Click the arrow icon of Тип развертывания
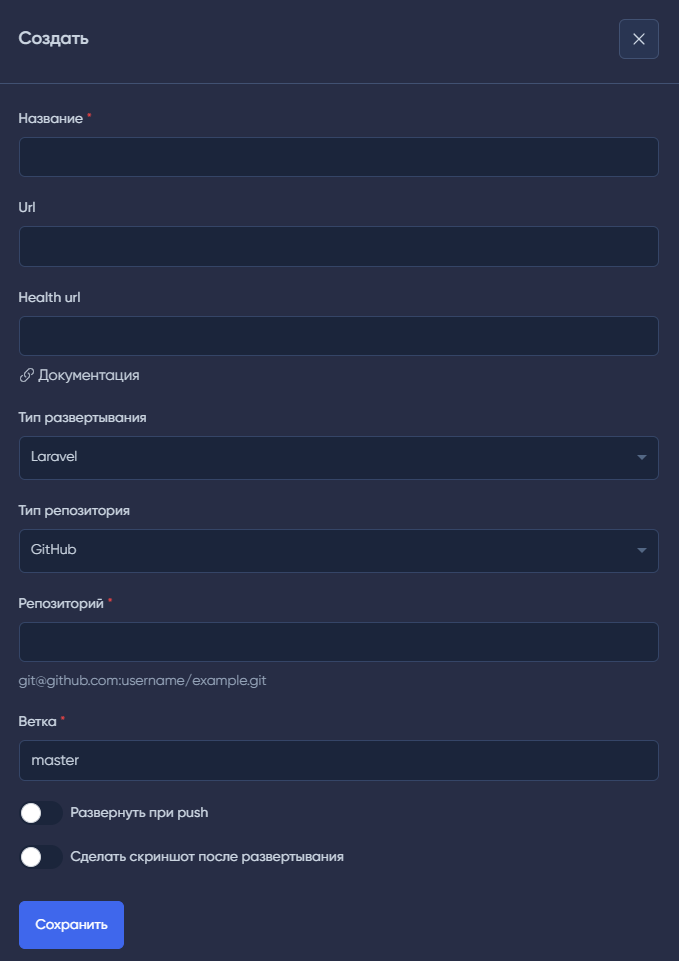Image resolution: width=679 pixels, height=961 pixels. pos(641,457)
